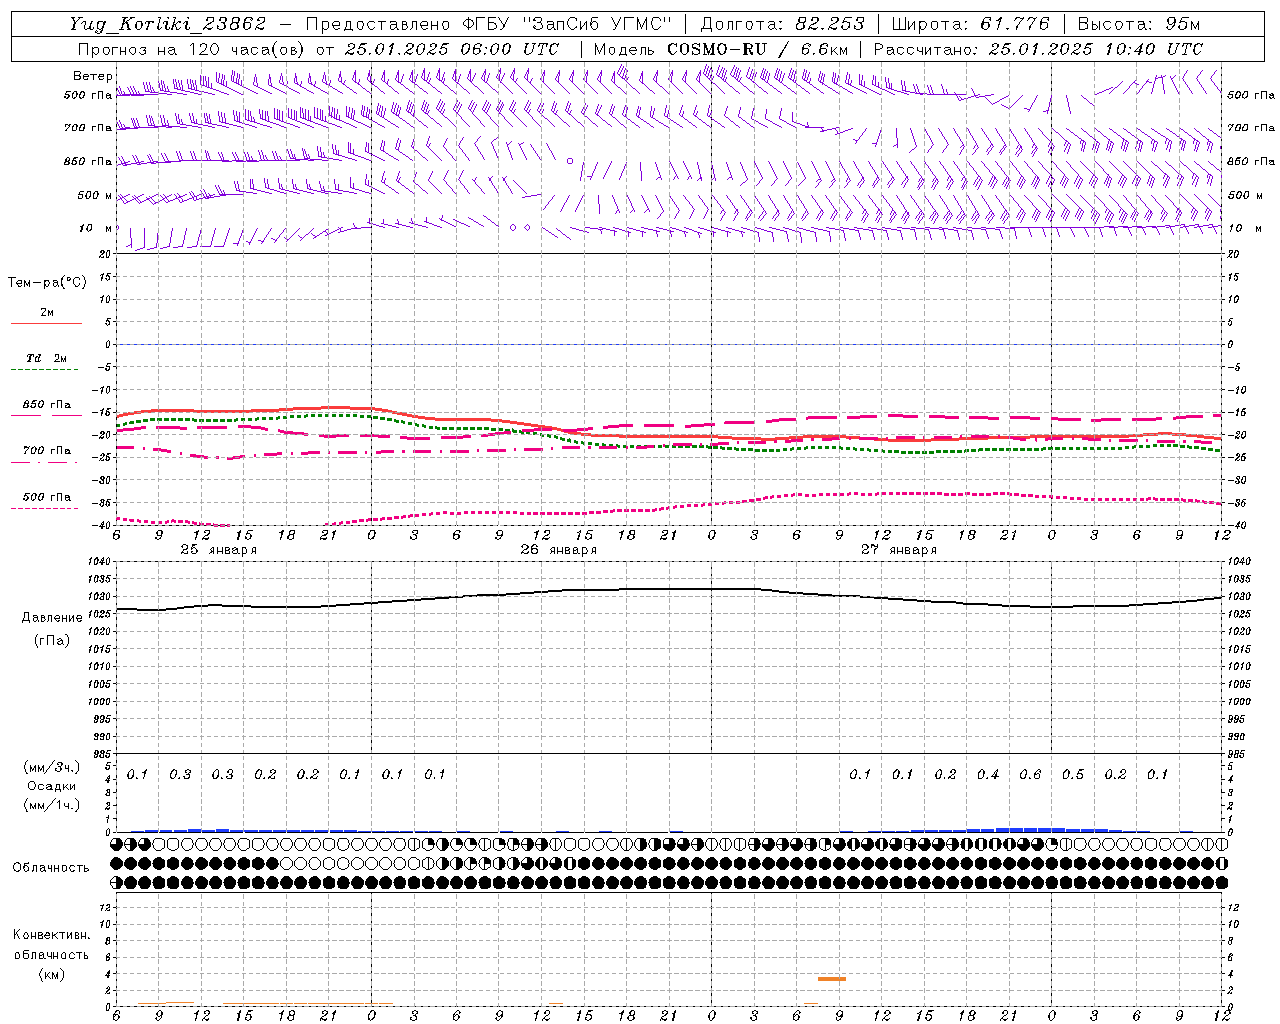
Task: Click the Осадки panel label
Action: [52, 786]
